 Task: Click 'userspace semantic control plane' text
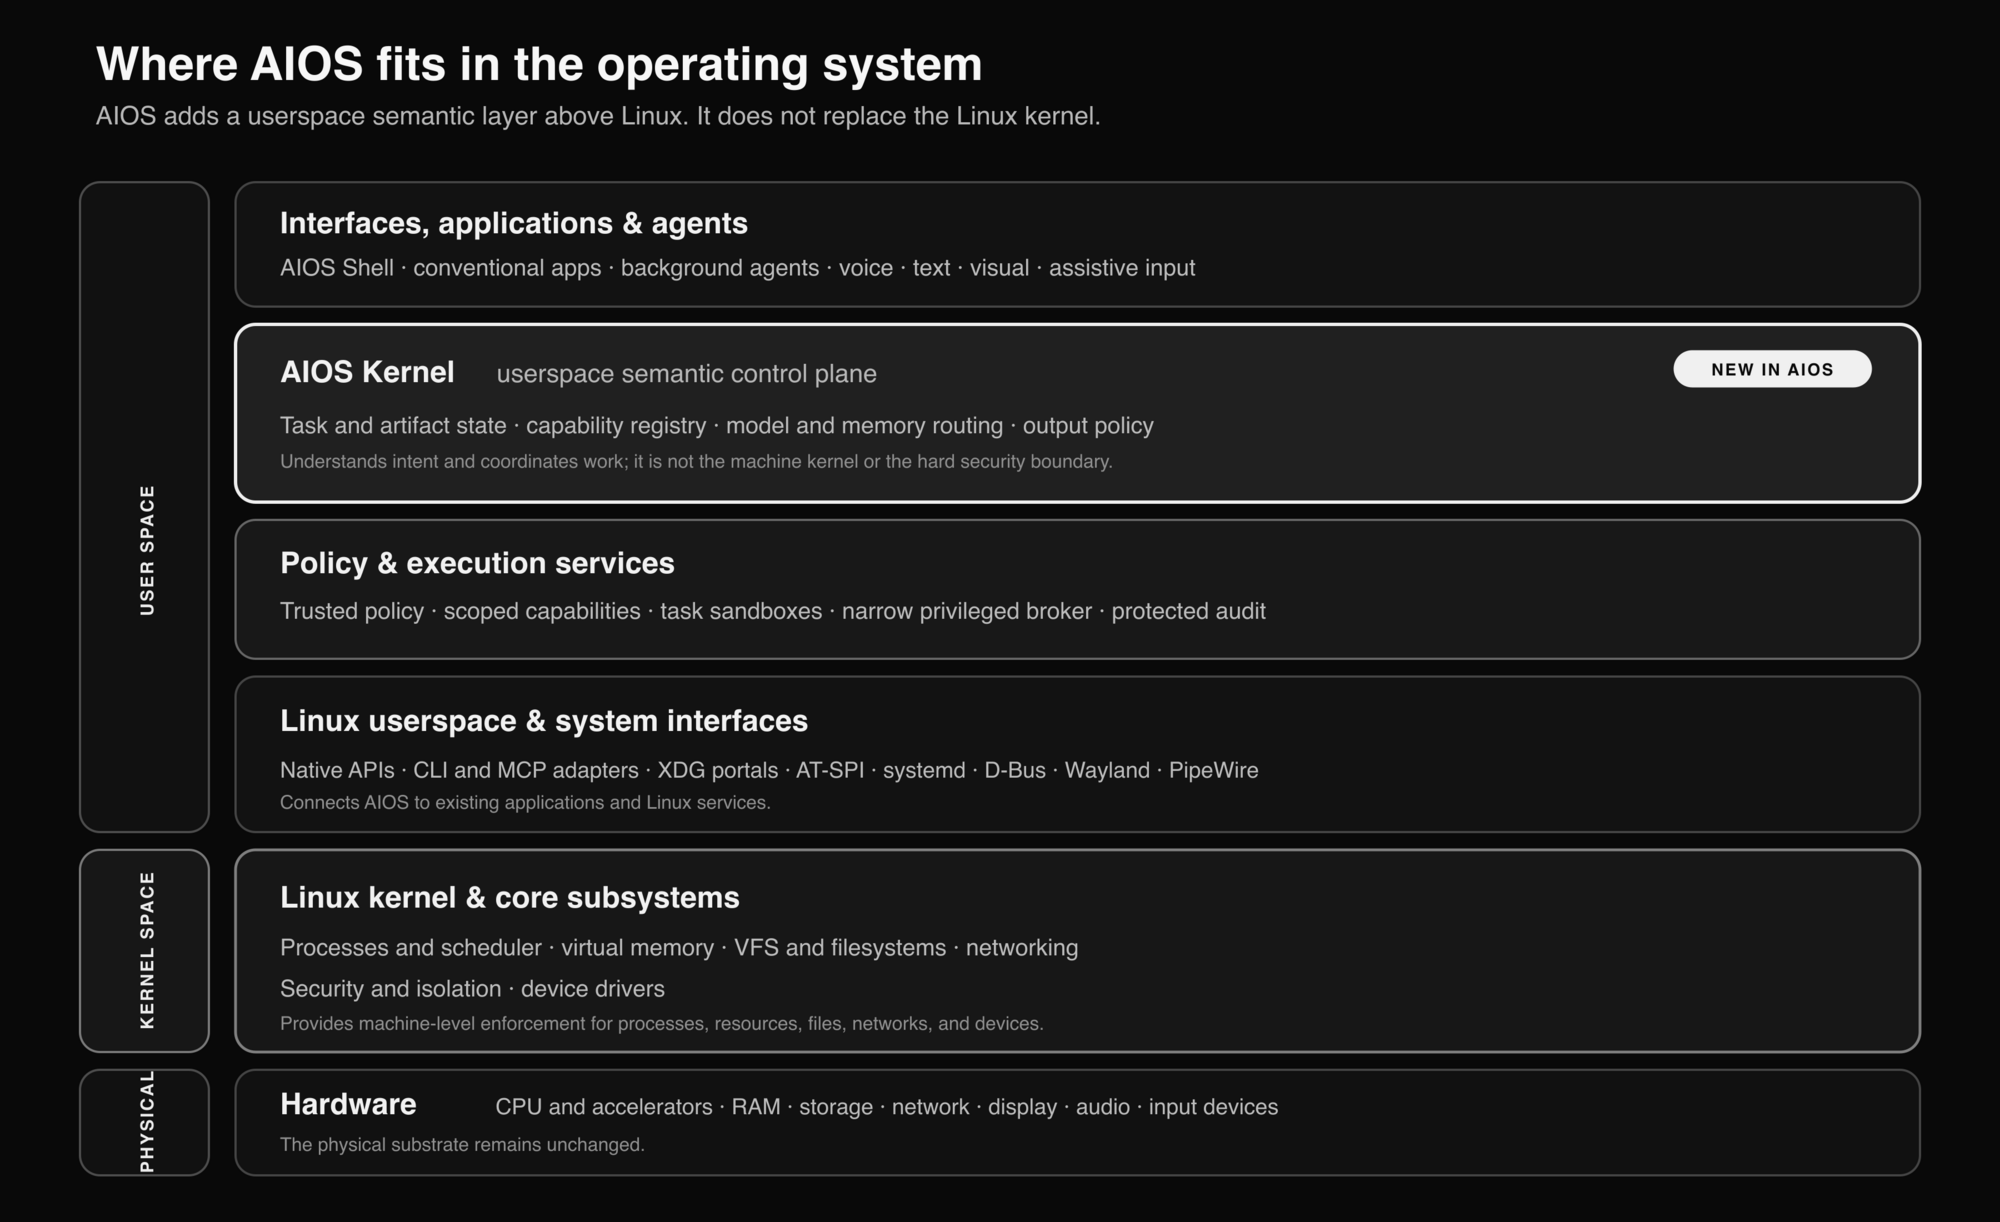[686, 374]
